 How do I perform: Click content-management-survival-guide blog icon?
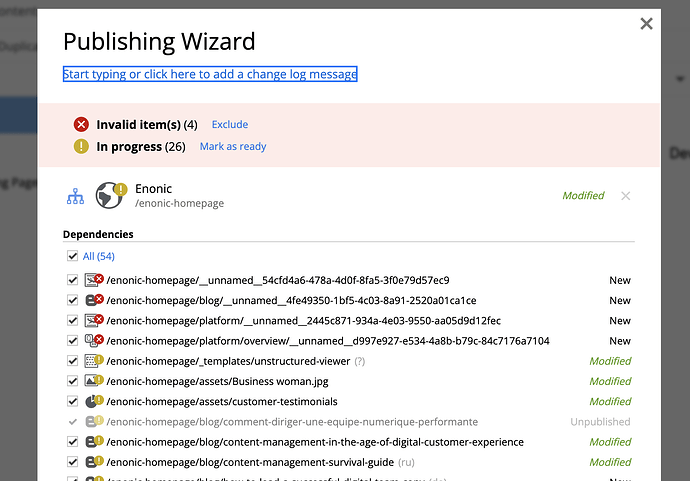(x=92, y=463)
